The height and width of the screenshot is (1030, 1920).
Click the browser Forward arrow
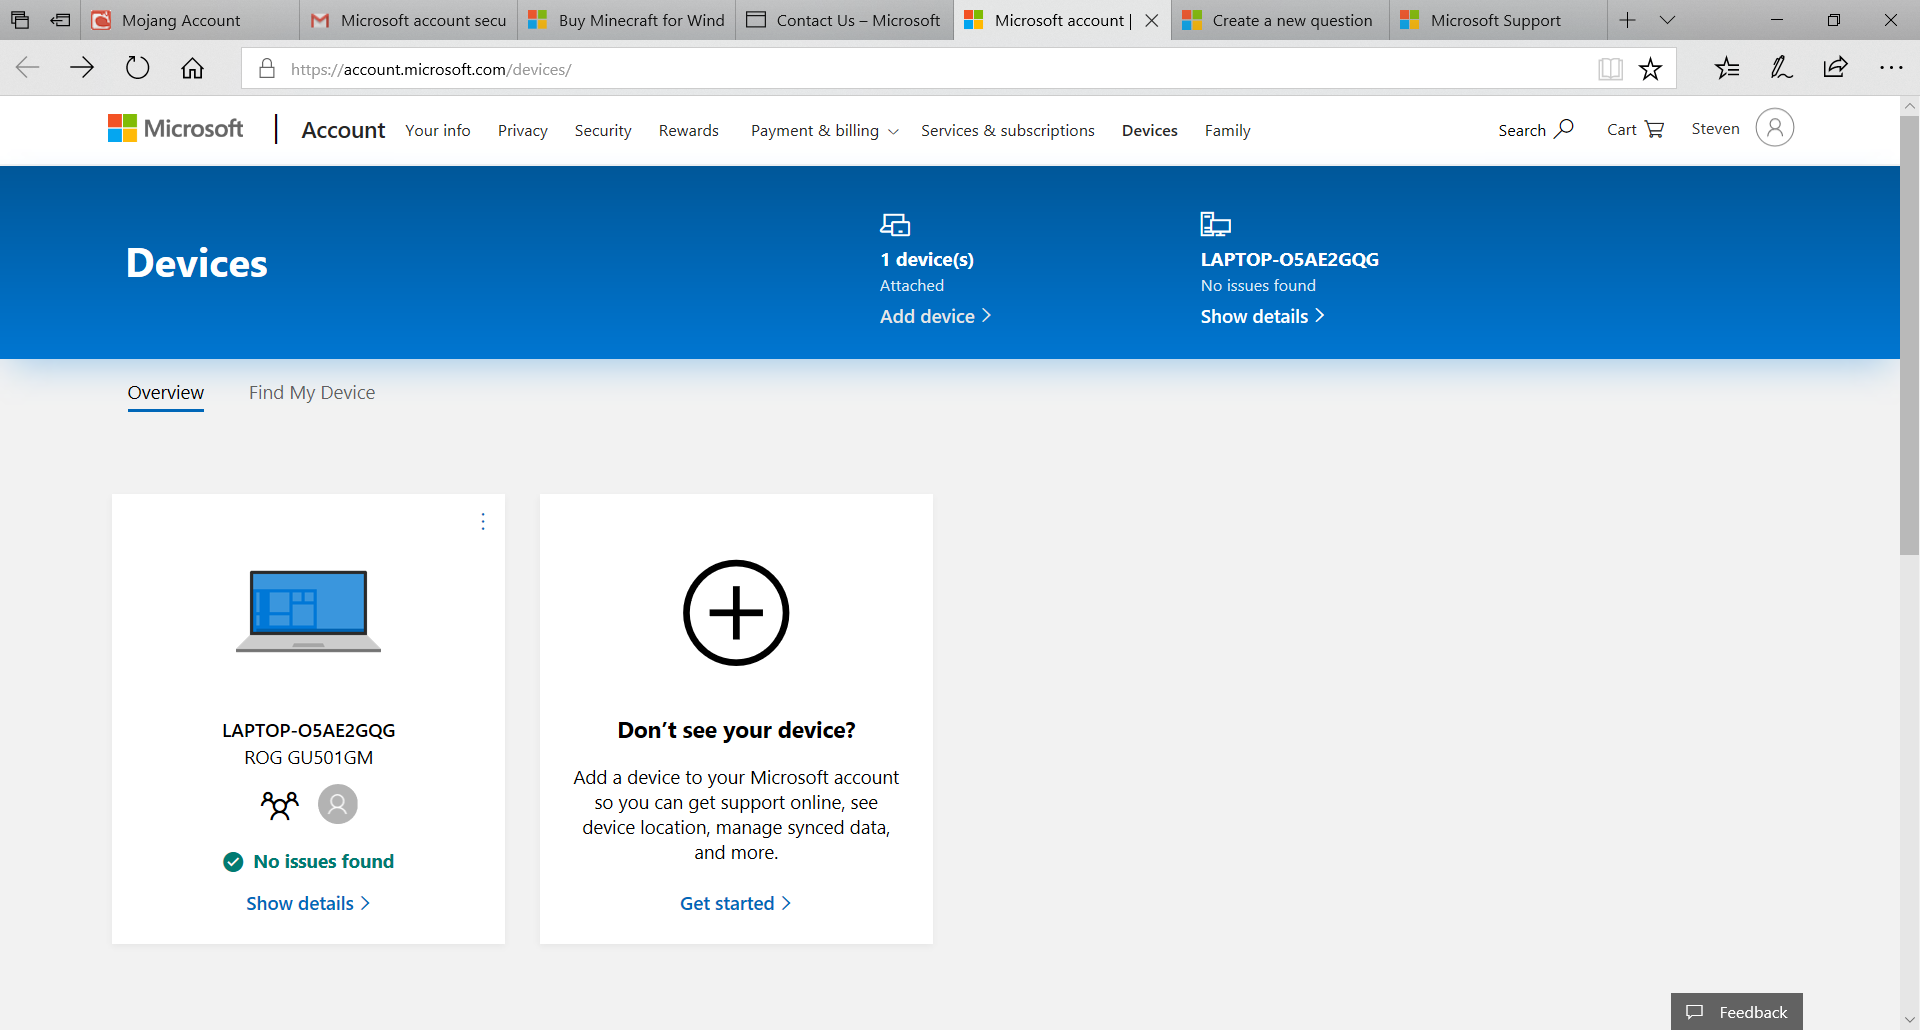82,68
